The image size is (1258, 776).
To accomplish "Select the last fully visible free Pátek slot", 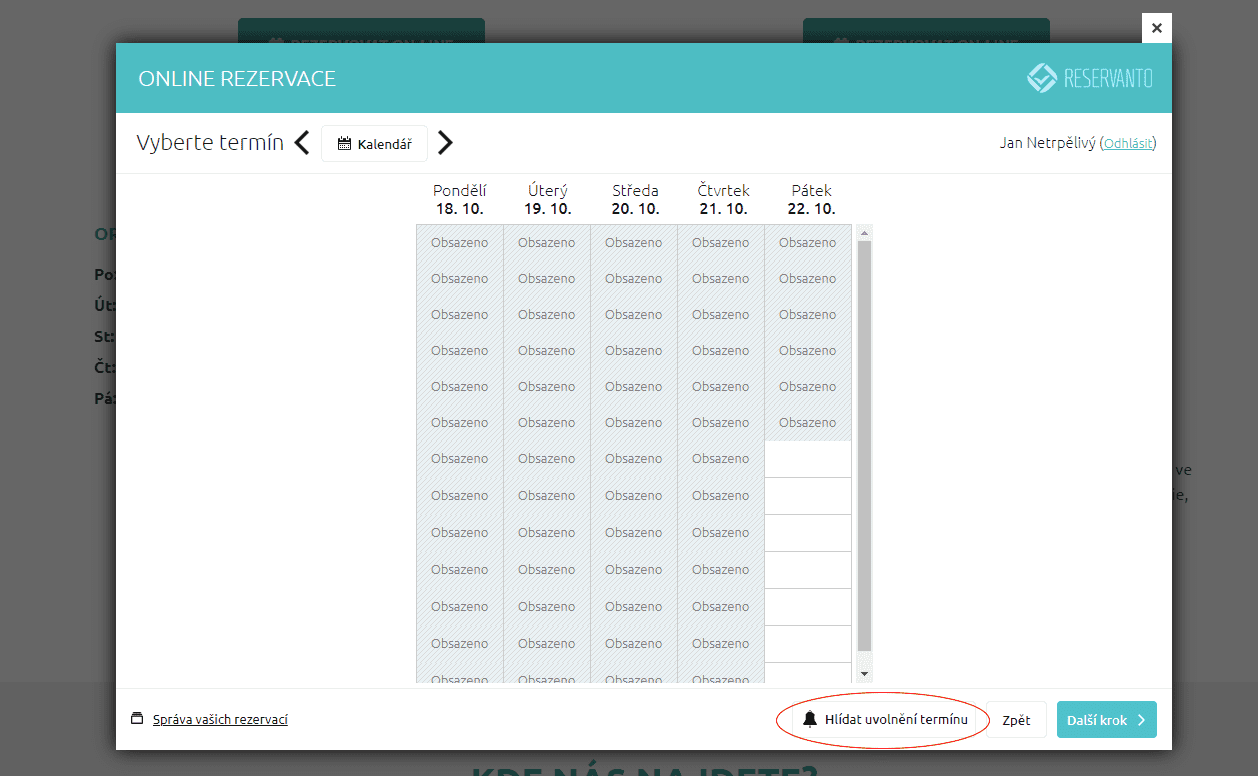I will 808,644.
